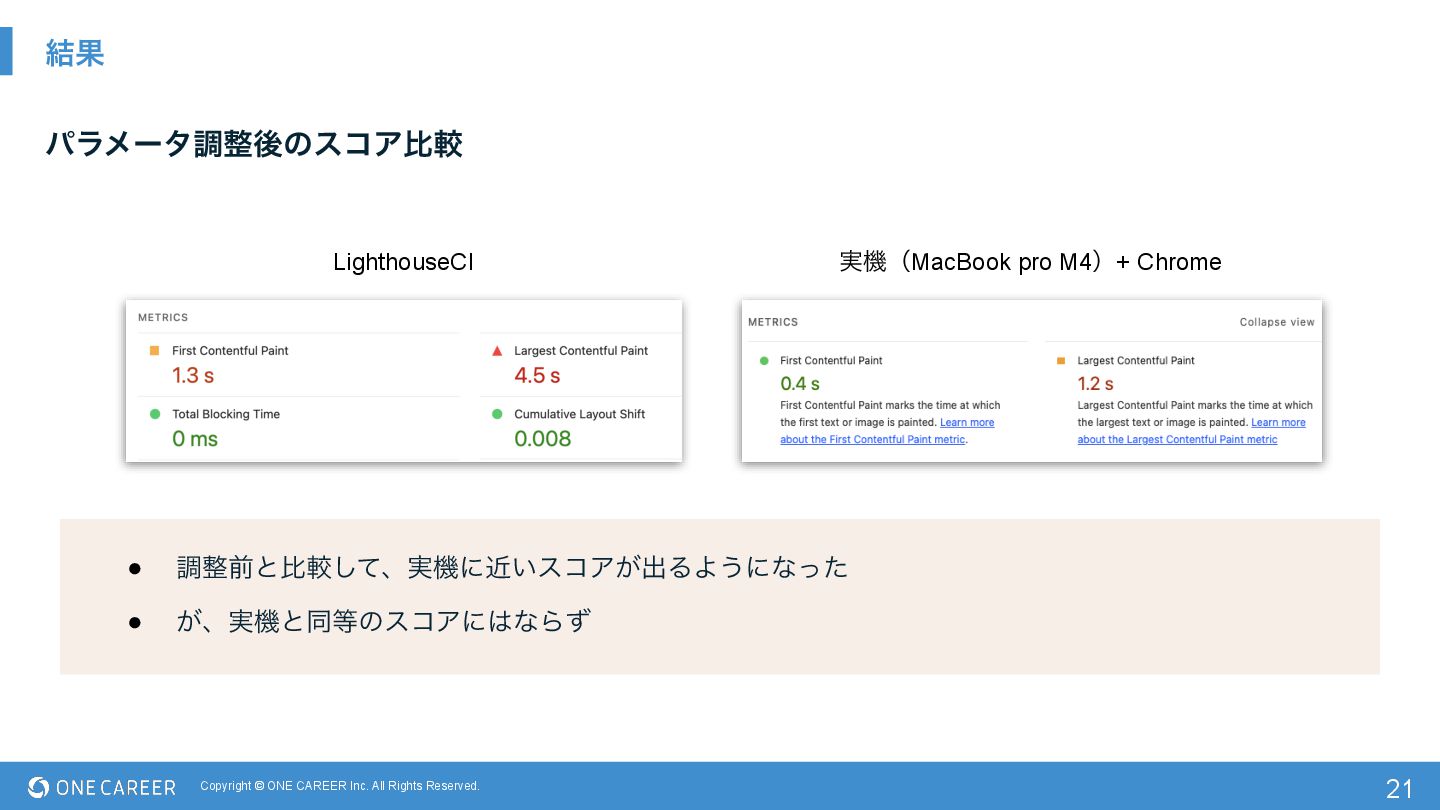This screenshot has width=1440, height=810.
Task: Click the 0.008 value
Action: click(543, 439)
